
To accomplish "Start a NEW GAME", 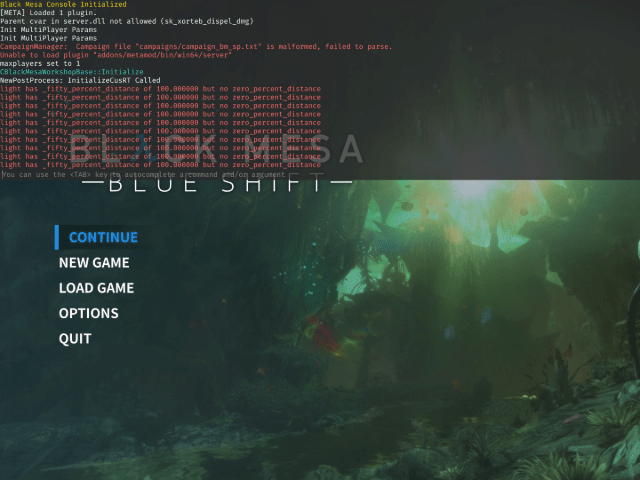I will point(94,262).
